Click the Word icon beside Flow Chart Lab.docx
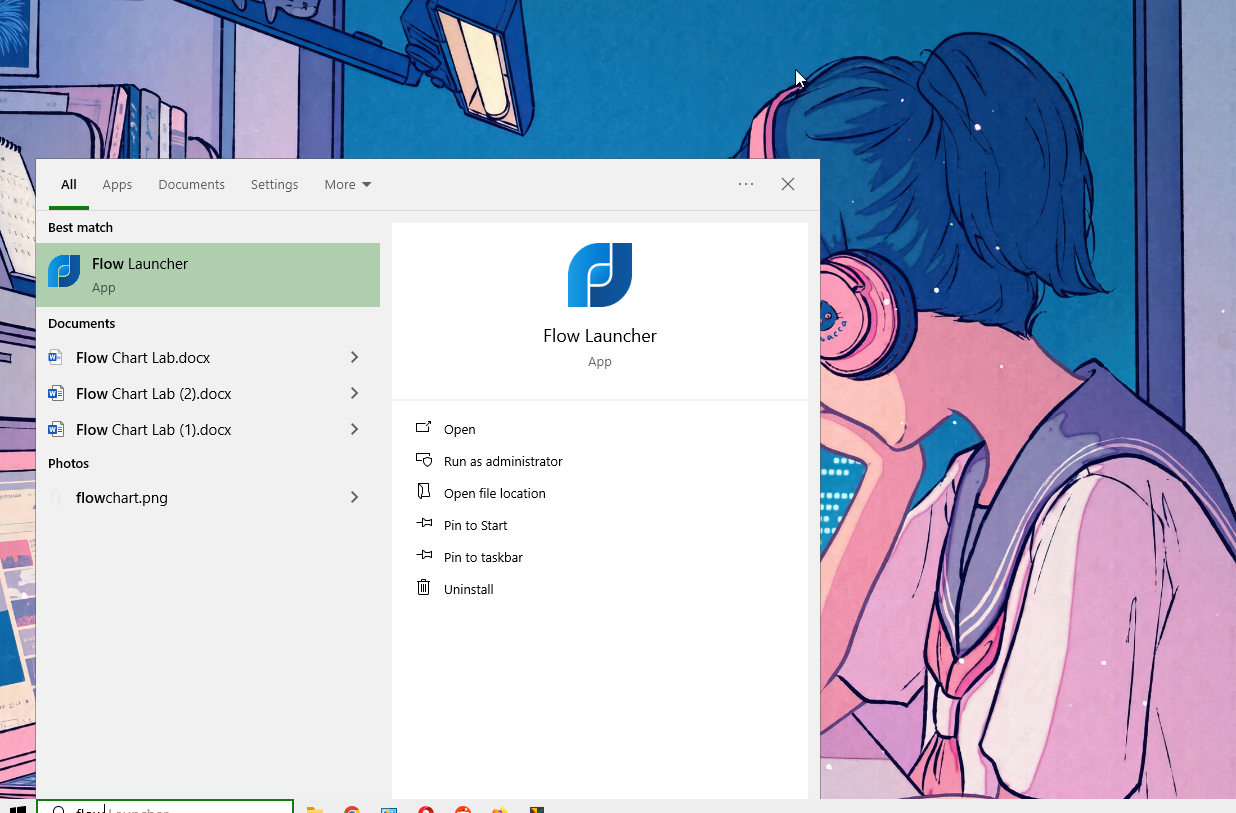The height and width of the screenshot is (813, 1236). coord(57,357)
